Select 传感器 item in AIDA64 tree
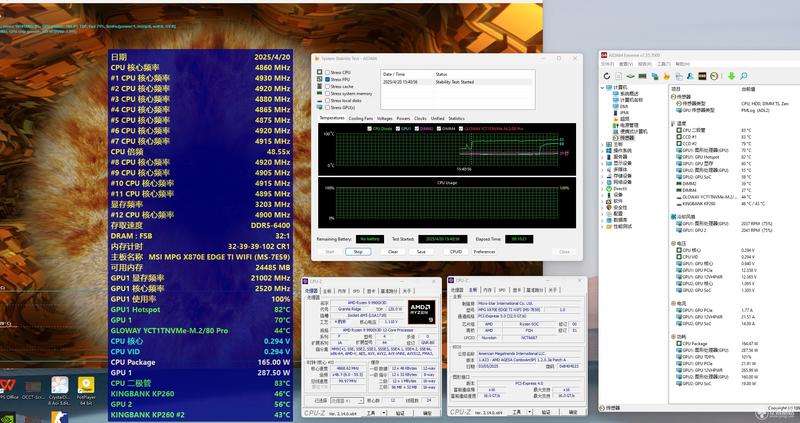The width and height of the screenshot is (800, 423). point(626,138)
